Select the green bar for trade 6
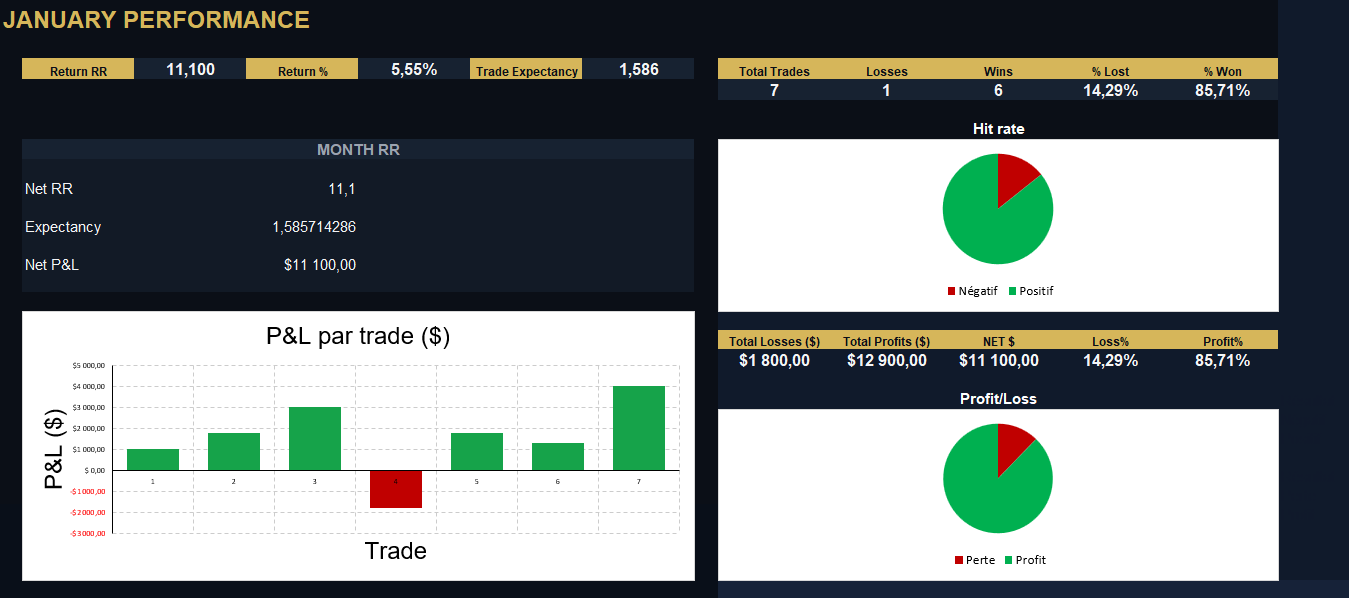Screen dimensions: 1349x598 (x=558, y=456)
